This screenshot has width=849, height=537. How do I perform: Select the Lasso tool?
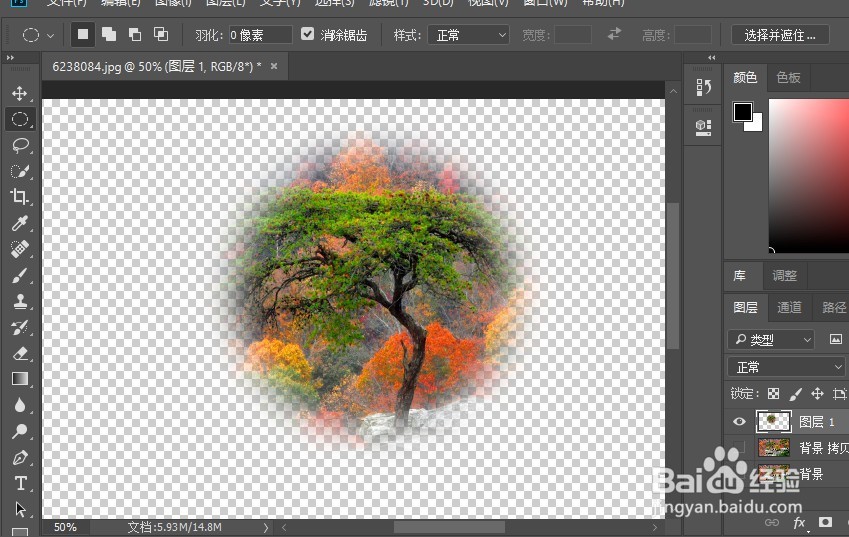[x=20, y=145]
